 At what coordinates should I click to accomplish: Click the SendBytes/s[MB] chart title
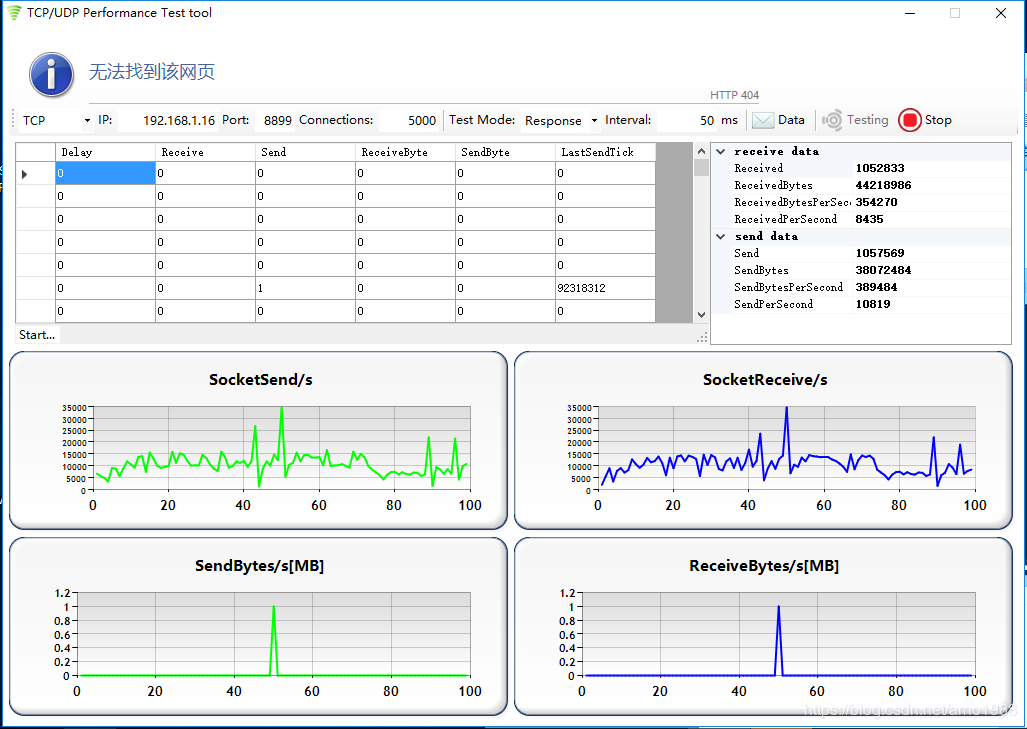coord(259,566)
